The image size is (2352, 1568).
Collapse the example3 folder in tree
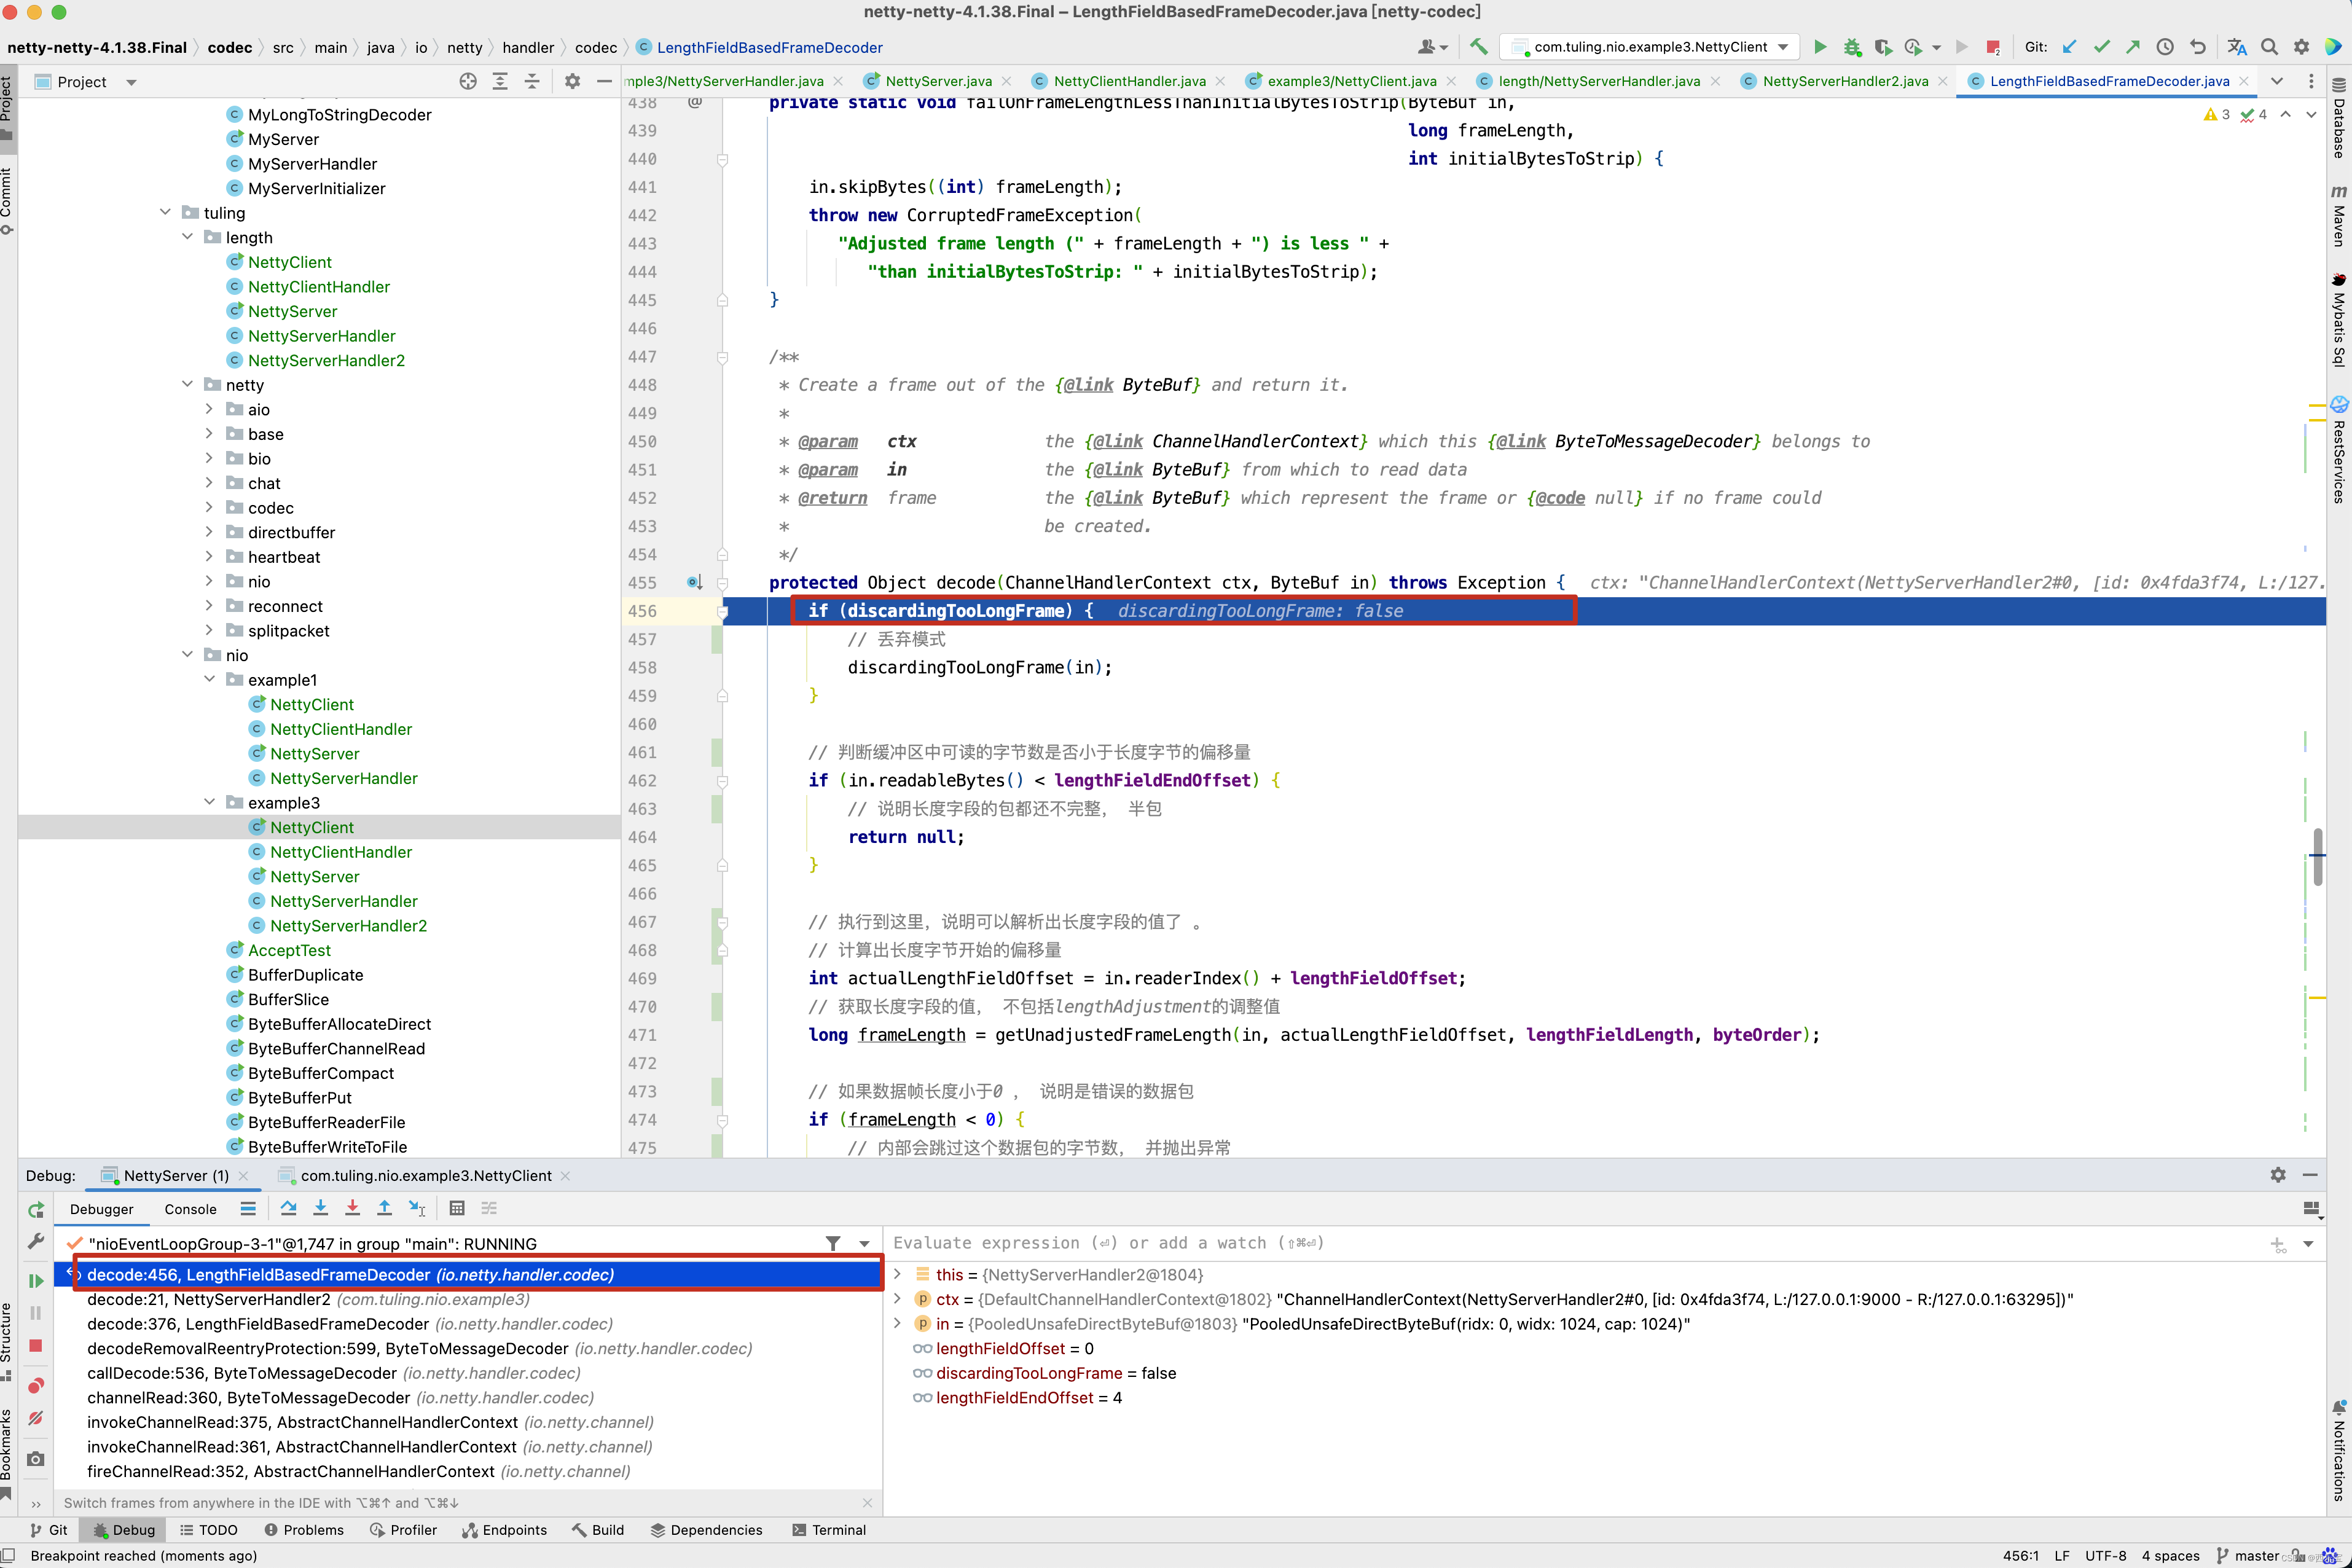(x=209, y=803)
